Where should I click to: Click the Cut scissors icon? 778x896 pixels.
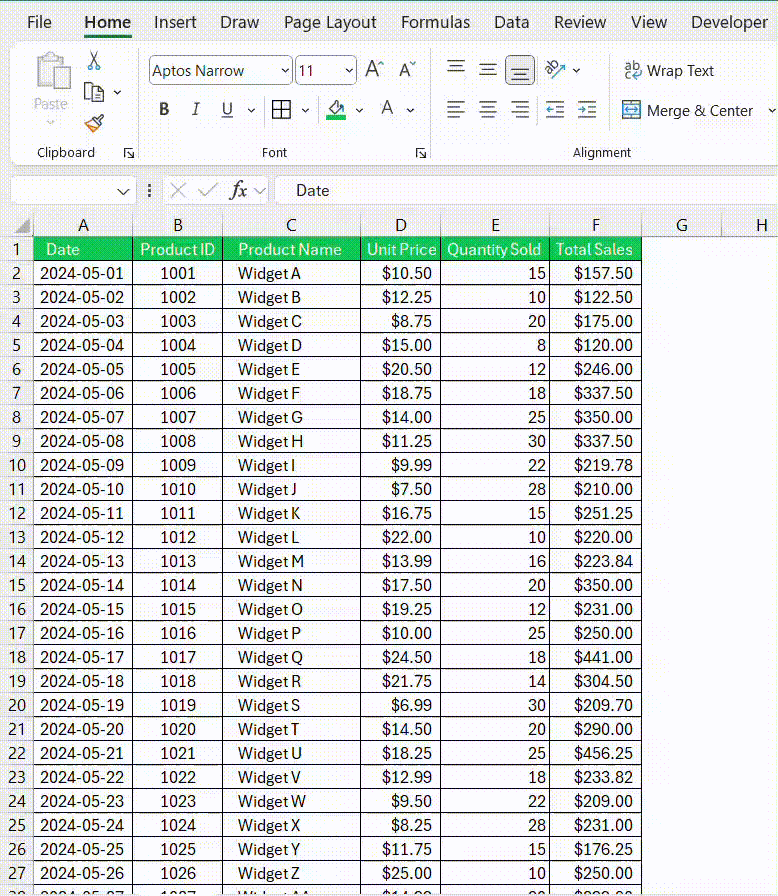pos(94,61)
